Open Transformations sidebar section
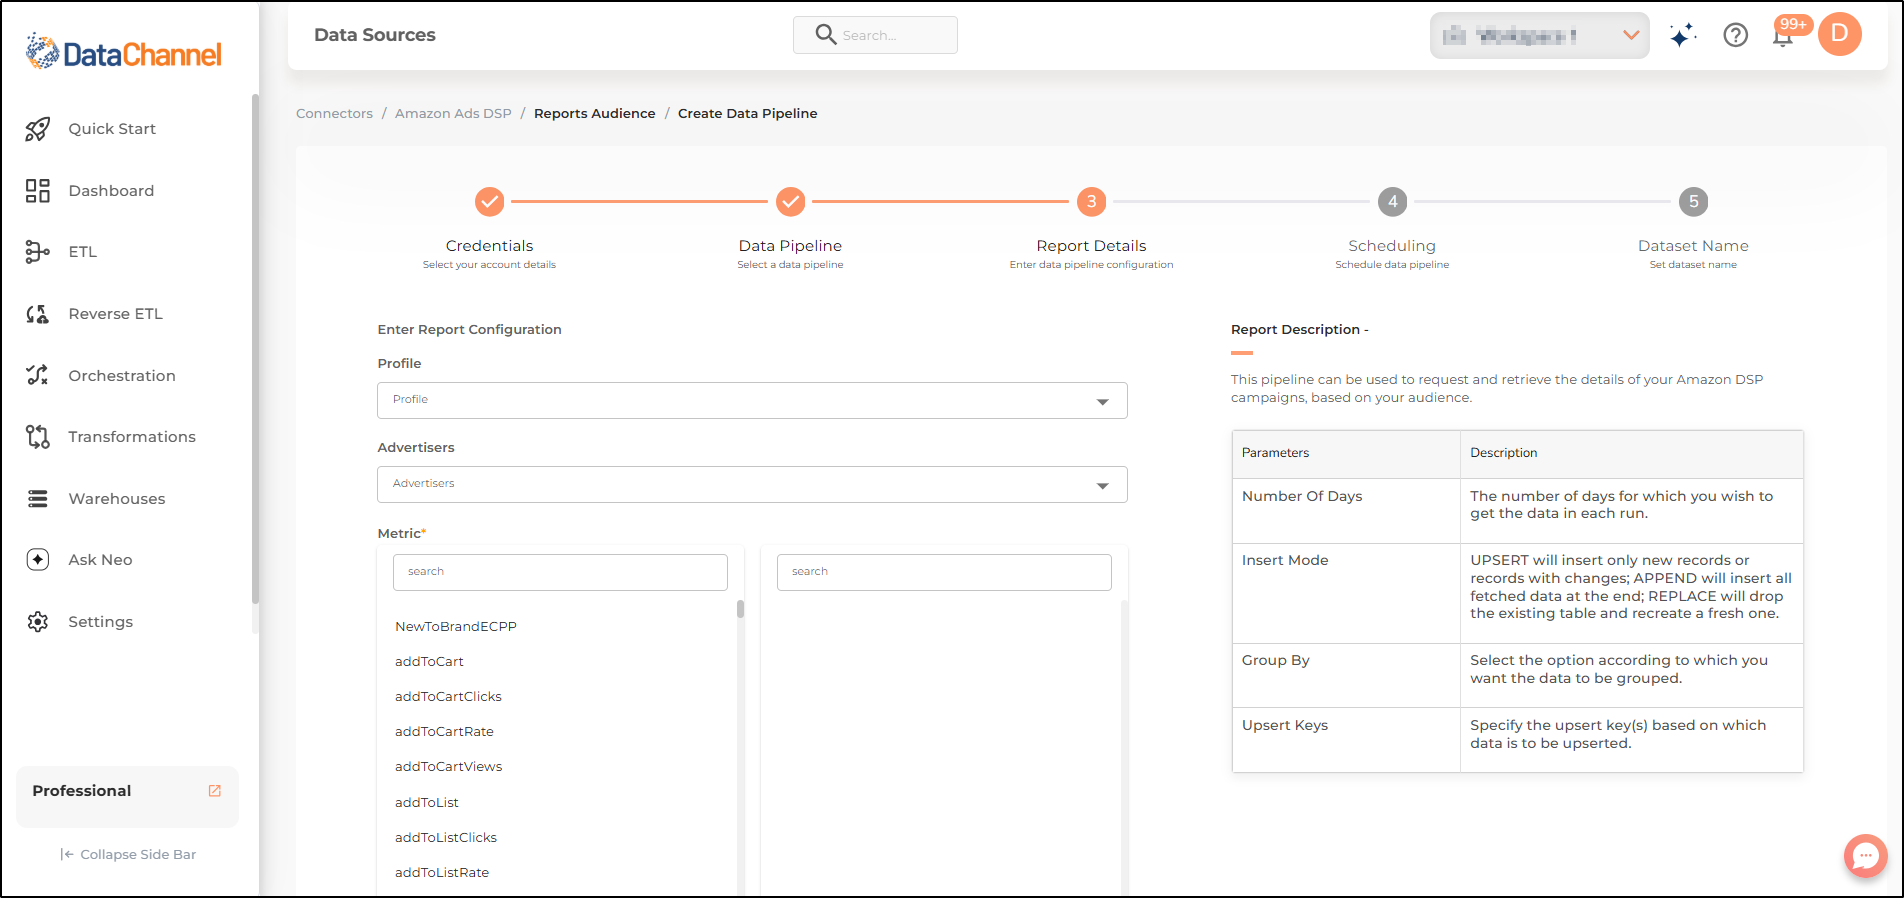The image size is (1904, 898). click(x=132, y=437)
